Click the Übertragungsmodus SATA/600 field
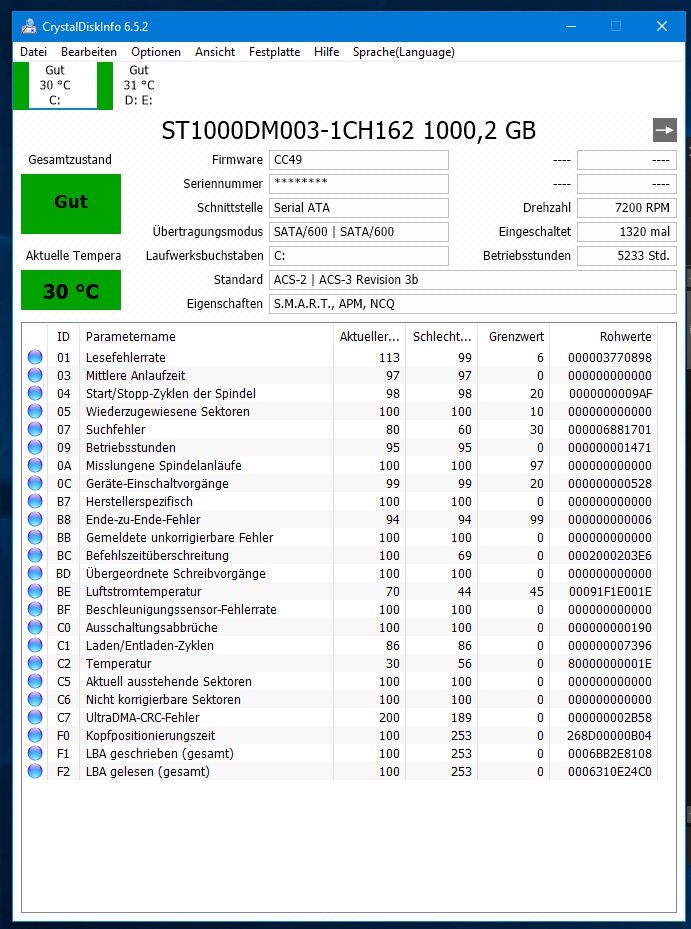This screenshot has height=929, width=691. click(x=359, y=232)
